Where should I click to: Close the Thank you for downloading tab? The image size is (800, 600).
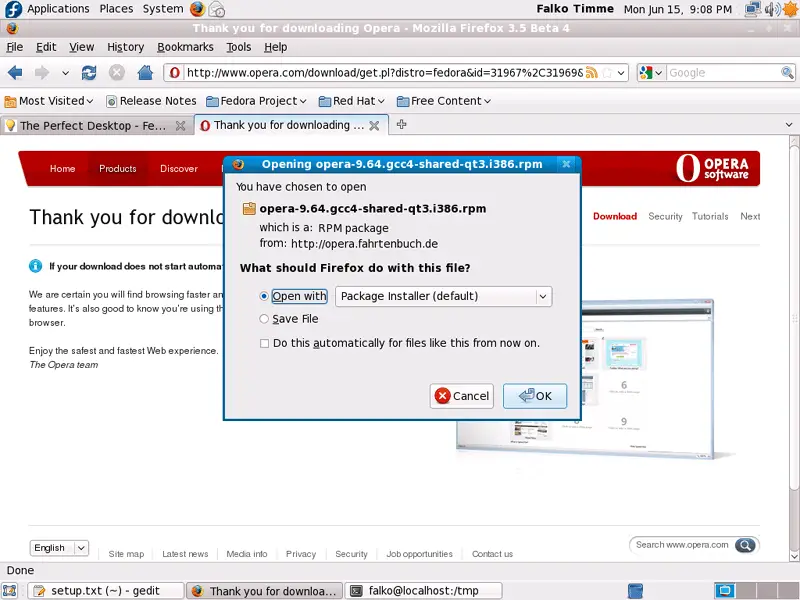click(374, 126)
